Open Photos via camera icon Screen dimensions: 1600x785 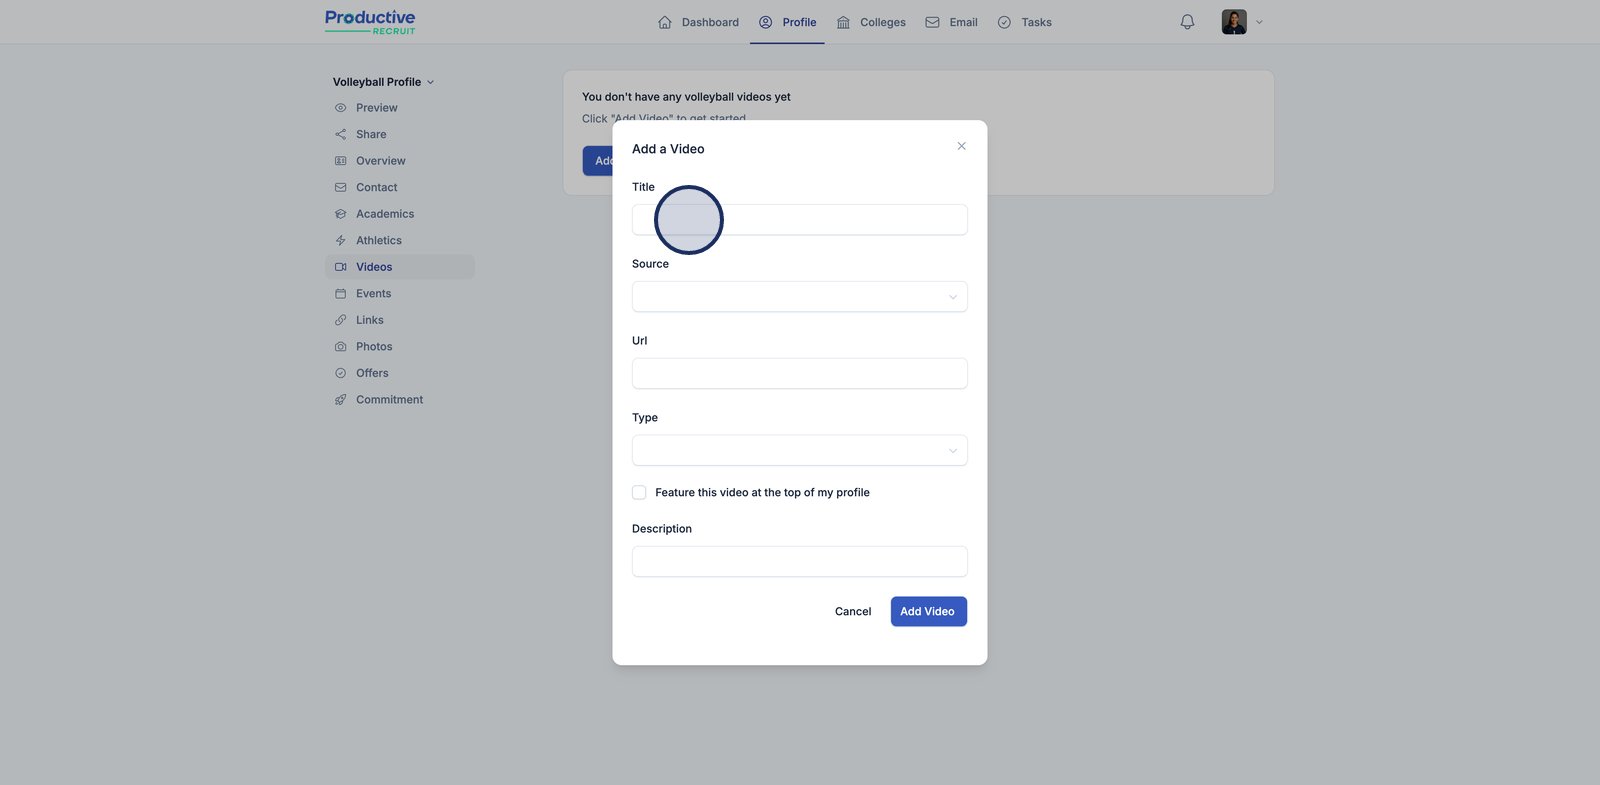(x=341, y=347)
